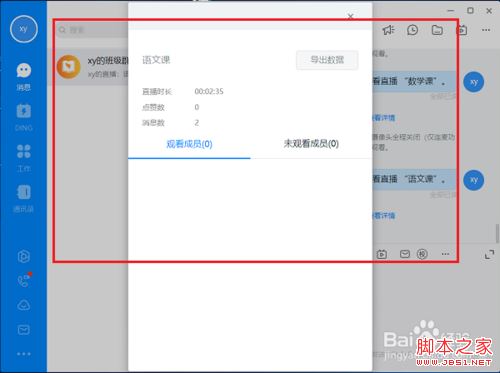The height and width of the screenshot is (373, 500).
Task: Open the sidebar more options dots
Action: click(23, 354)
